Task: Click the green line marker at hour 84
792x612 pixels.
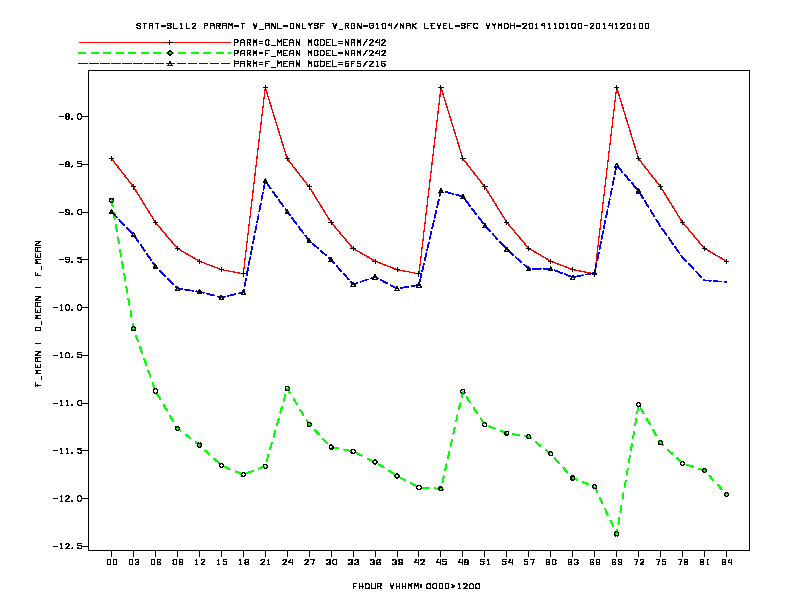Action: (x=726, y=495)
